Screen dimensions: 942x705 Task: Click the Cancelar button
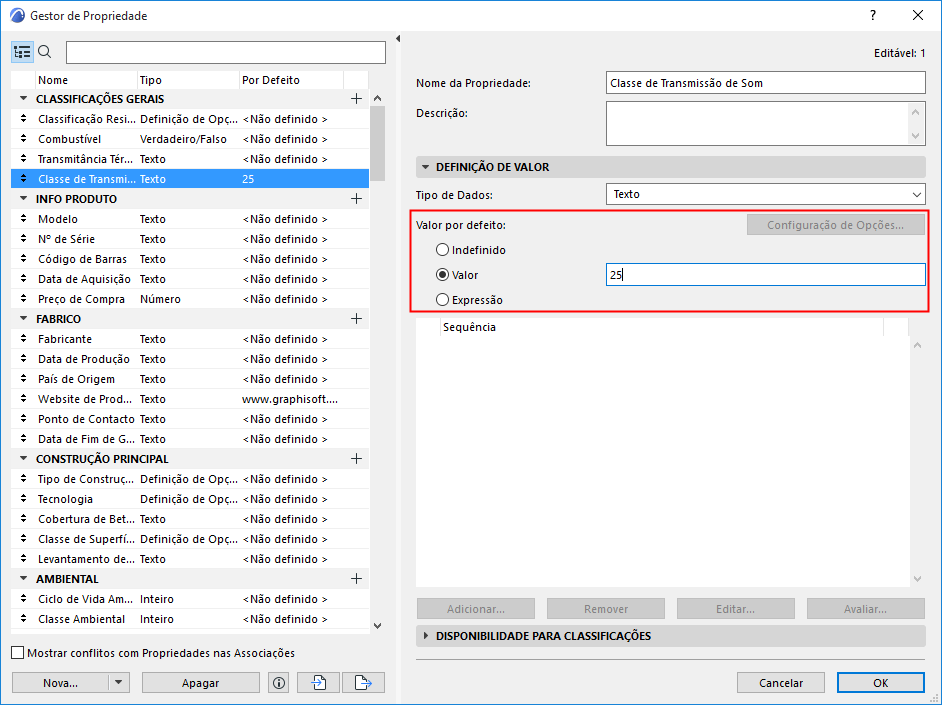781,683
